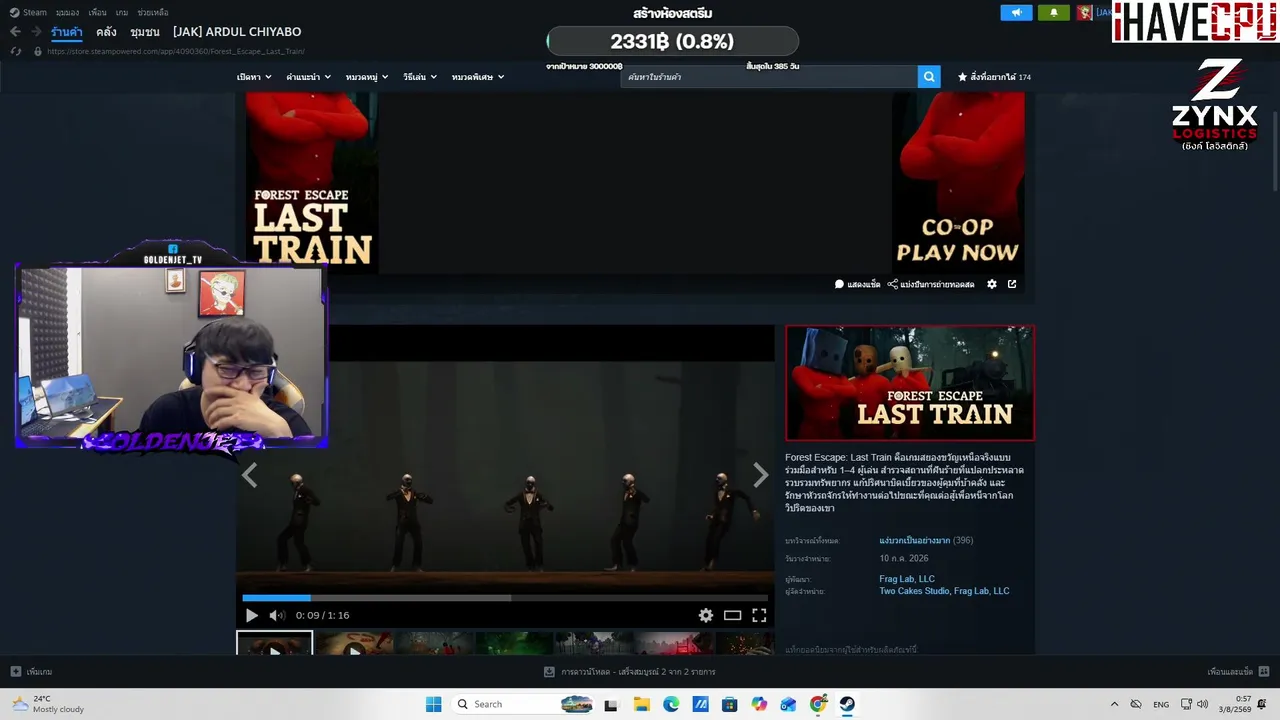Show hidden system tray icons

point(1115,704)
